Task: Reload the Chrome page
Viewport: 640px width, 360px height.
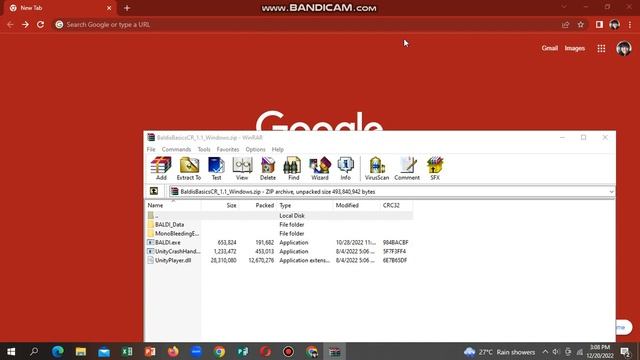Action: (x=40, y=24)
